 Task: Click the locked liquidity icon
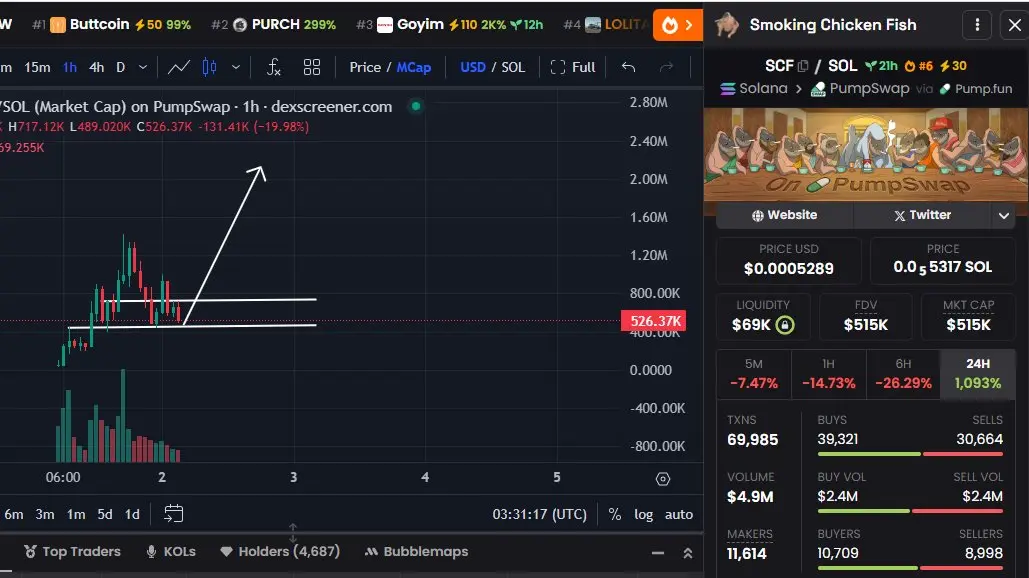[784, 325]
